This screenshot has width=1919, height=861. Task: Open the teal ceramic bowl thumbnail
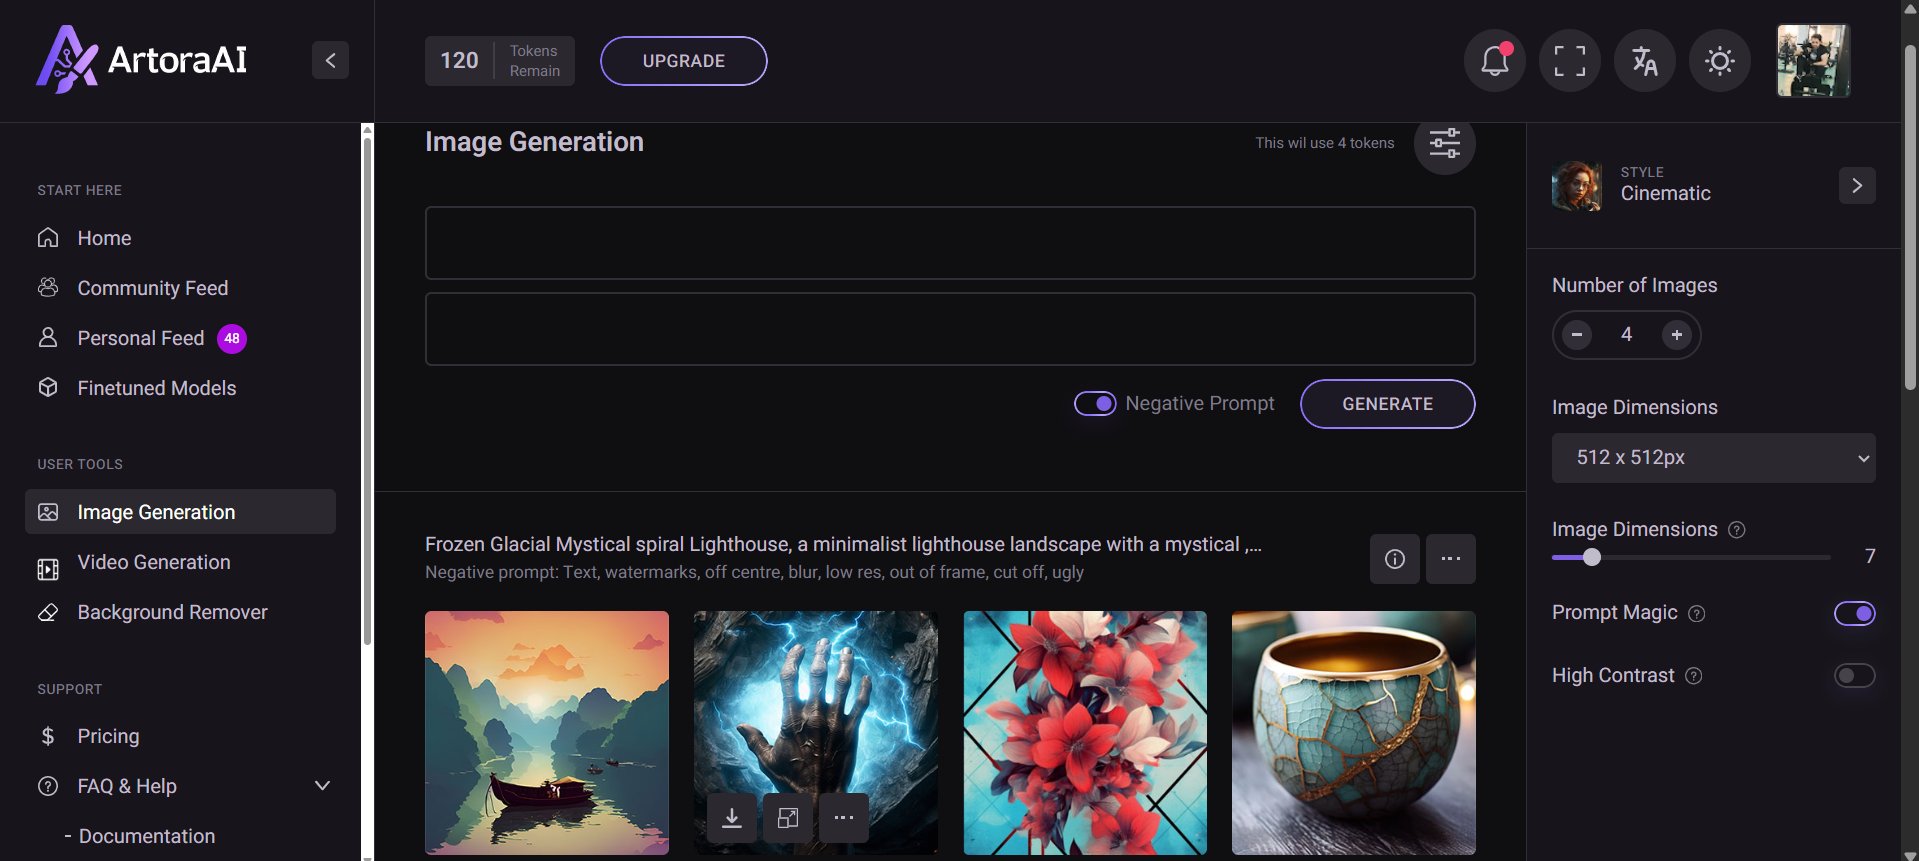pyautogui.click(x=1353, y=733)
